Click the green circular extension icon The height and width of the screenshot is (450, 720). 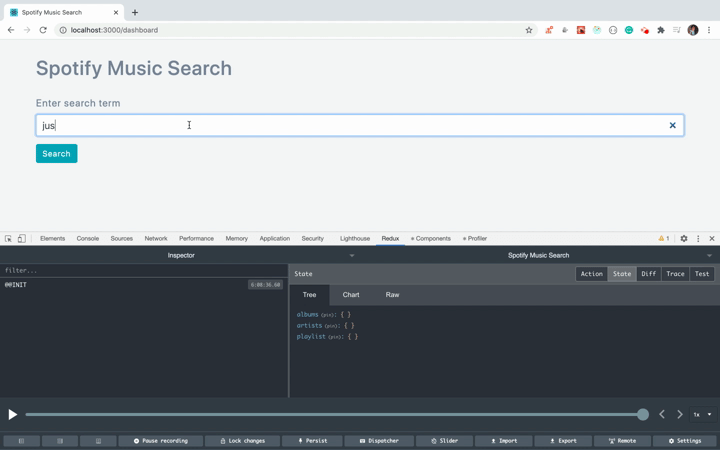(x=629, y=30)
